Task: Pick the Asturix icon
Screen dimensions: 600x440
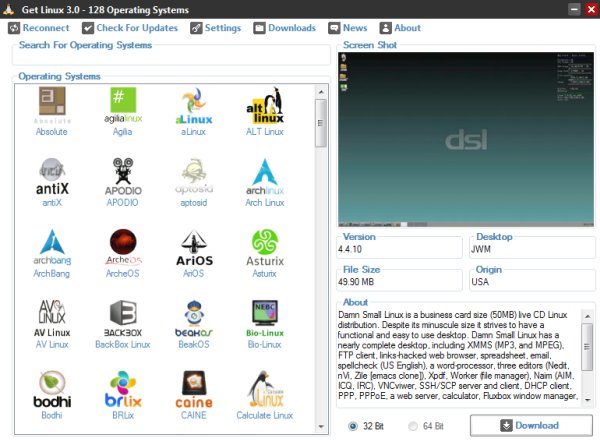Action: click(x=265, y=248)
